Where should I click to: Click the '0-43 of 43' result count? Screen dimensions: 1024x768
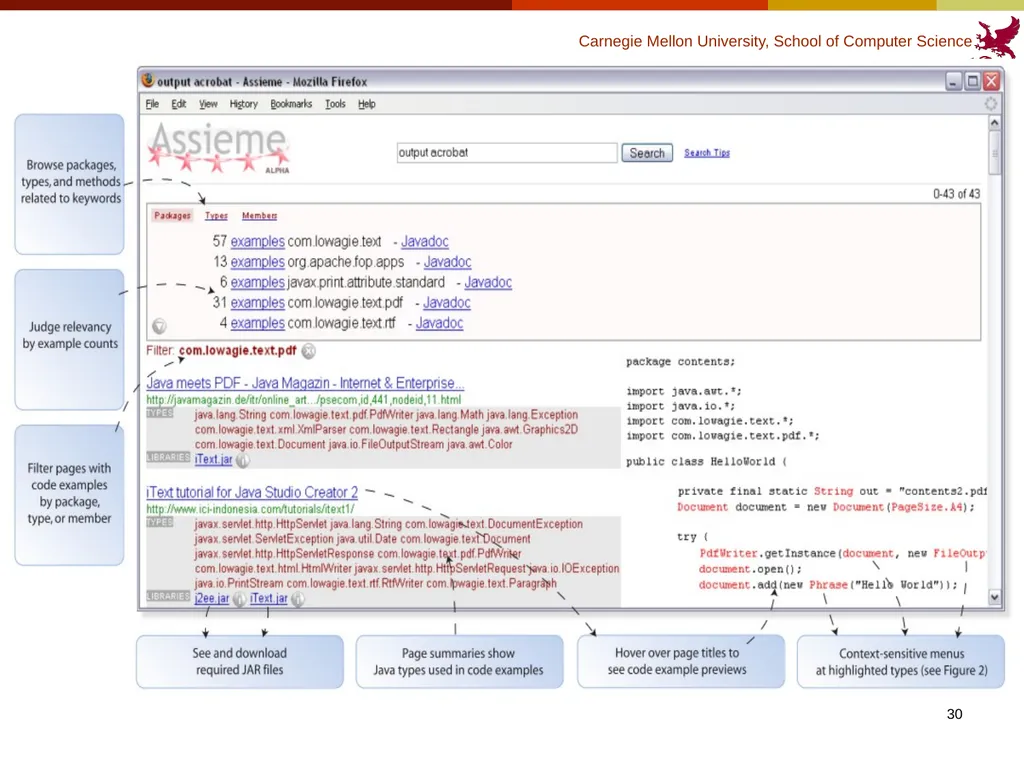pyautogui.click(x=956, y=194)
